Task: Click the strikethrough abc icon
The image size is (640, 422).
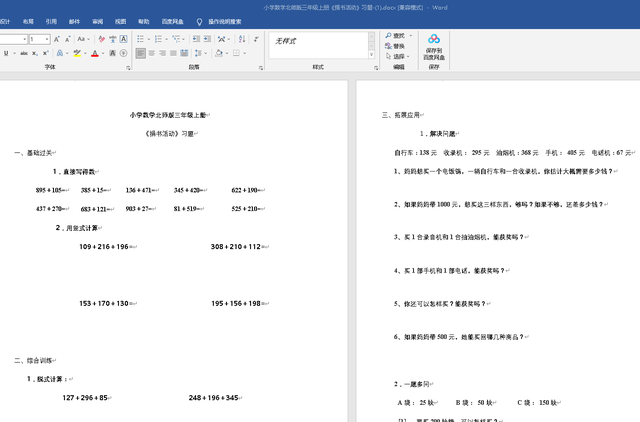Action: tap(23, 53)
